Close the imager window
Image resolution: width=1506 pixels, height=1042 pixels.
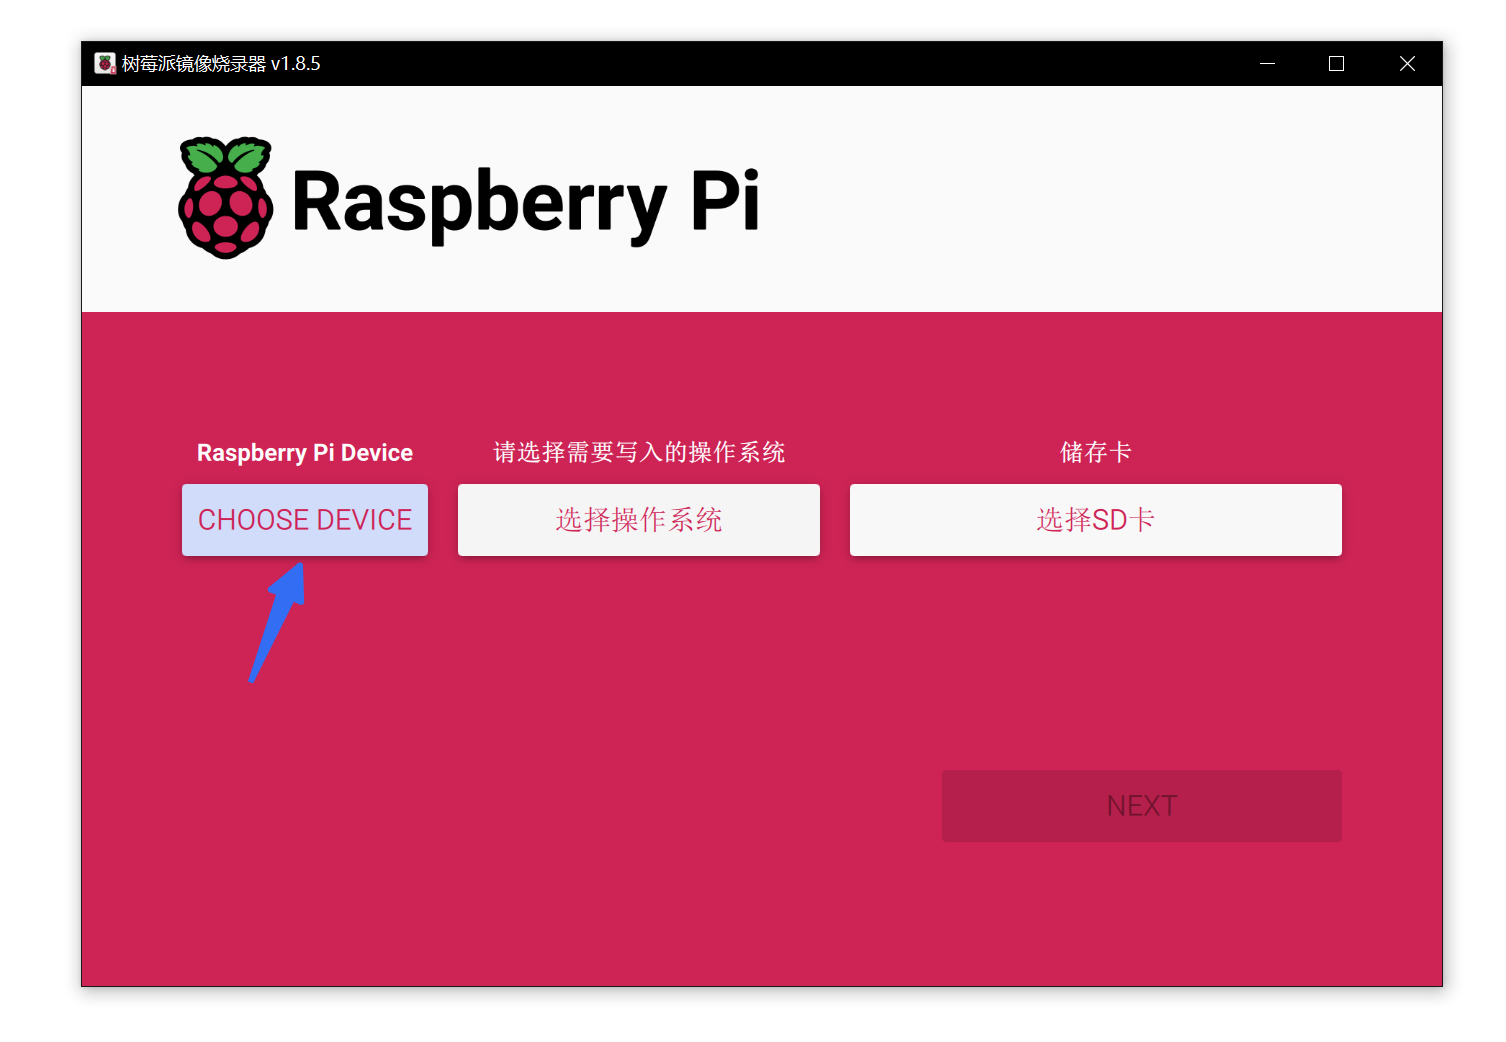click(1407, 64)
